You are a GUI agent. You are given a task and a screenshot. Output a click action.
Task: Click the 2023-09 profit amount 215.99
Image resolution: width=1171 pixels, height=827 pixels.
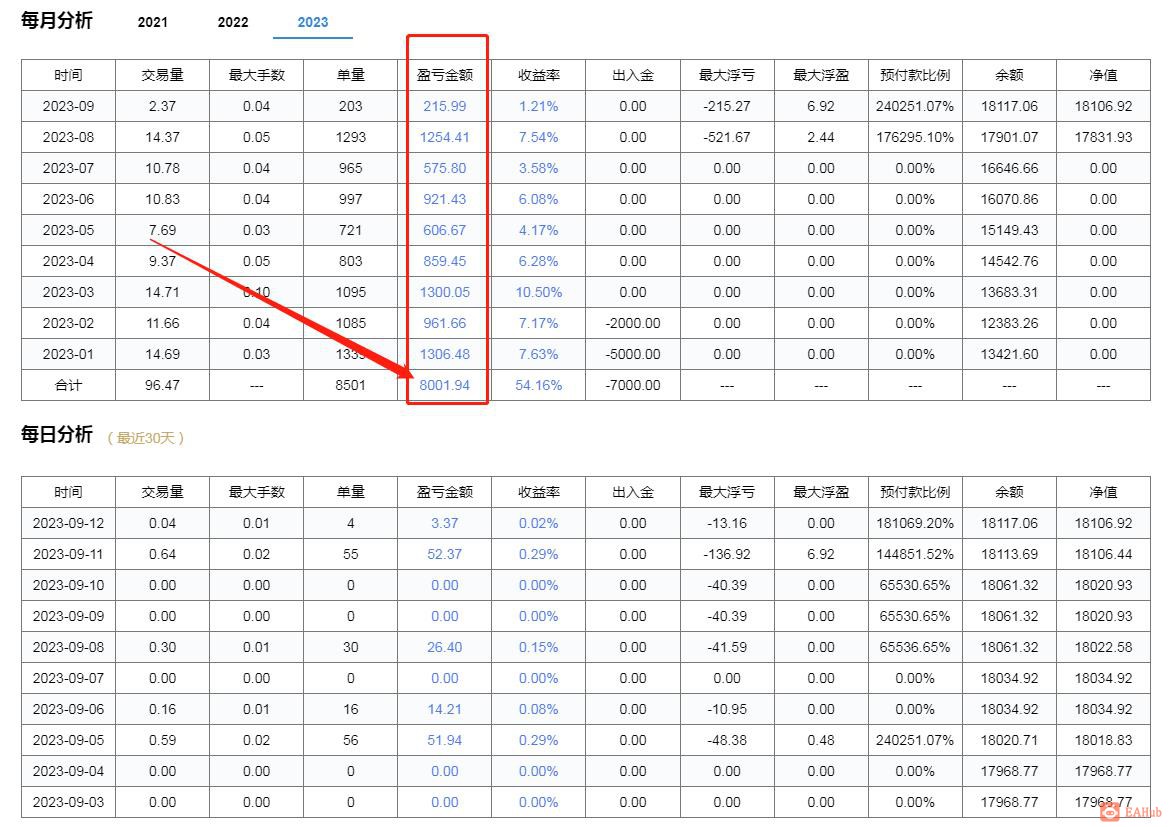tap(444, 106)
